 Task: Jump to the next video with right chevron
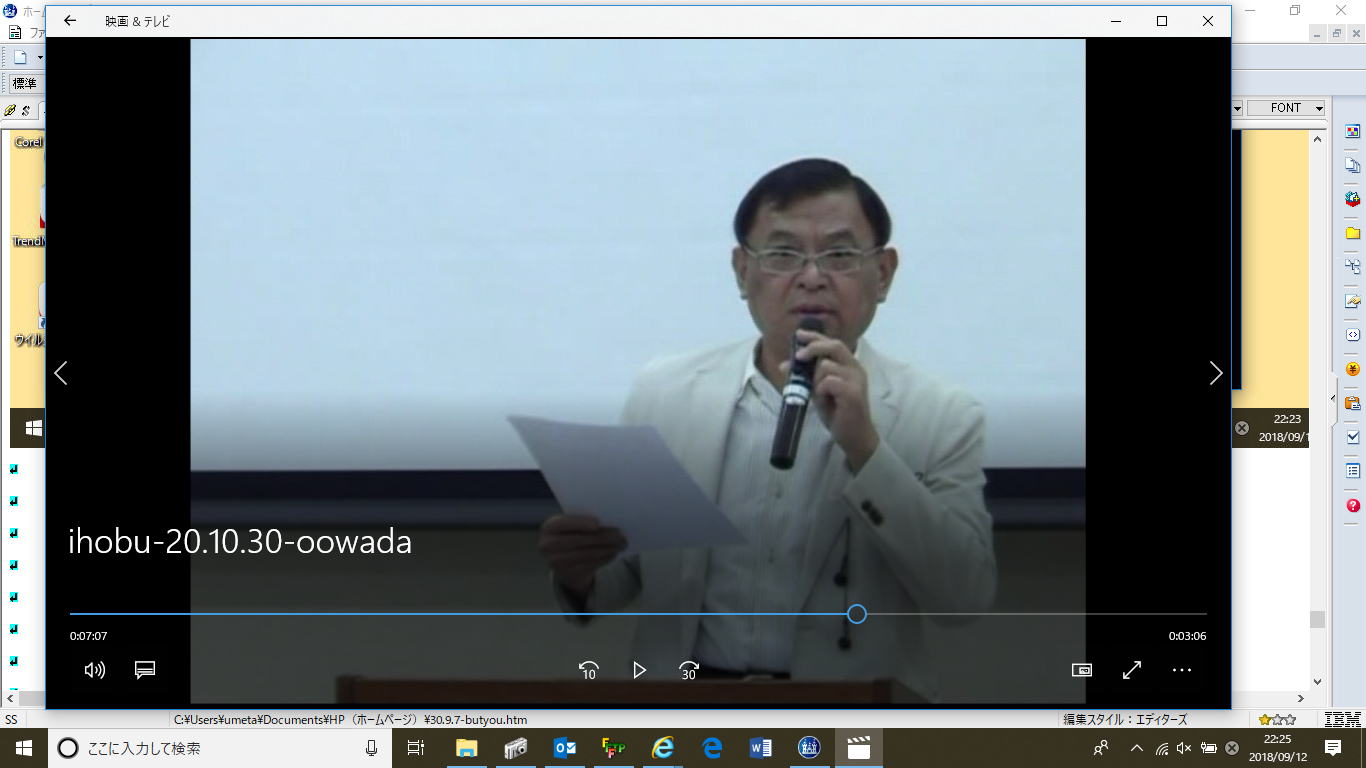[x=1215, y=373]
